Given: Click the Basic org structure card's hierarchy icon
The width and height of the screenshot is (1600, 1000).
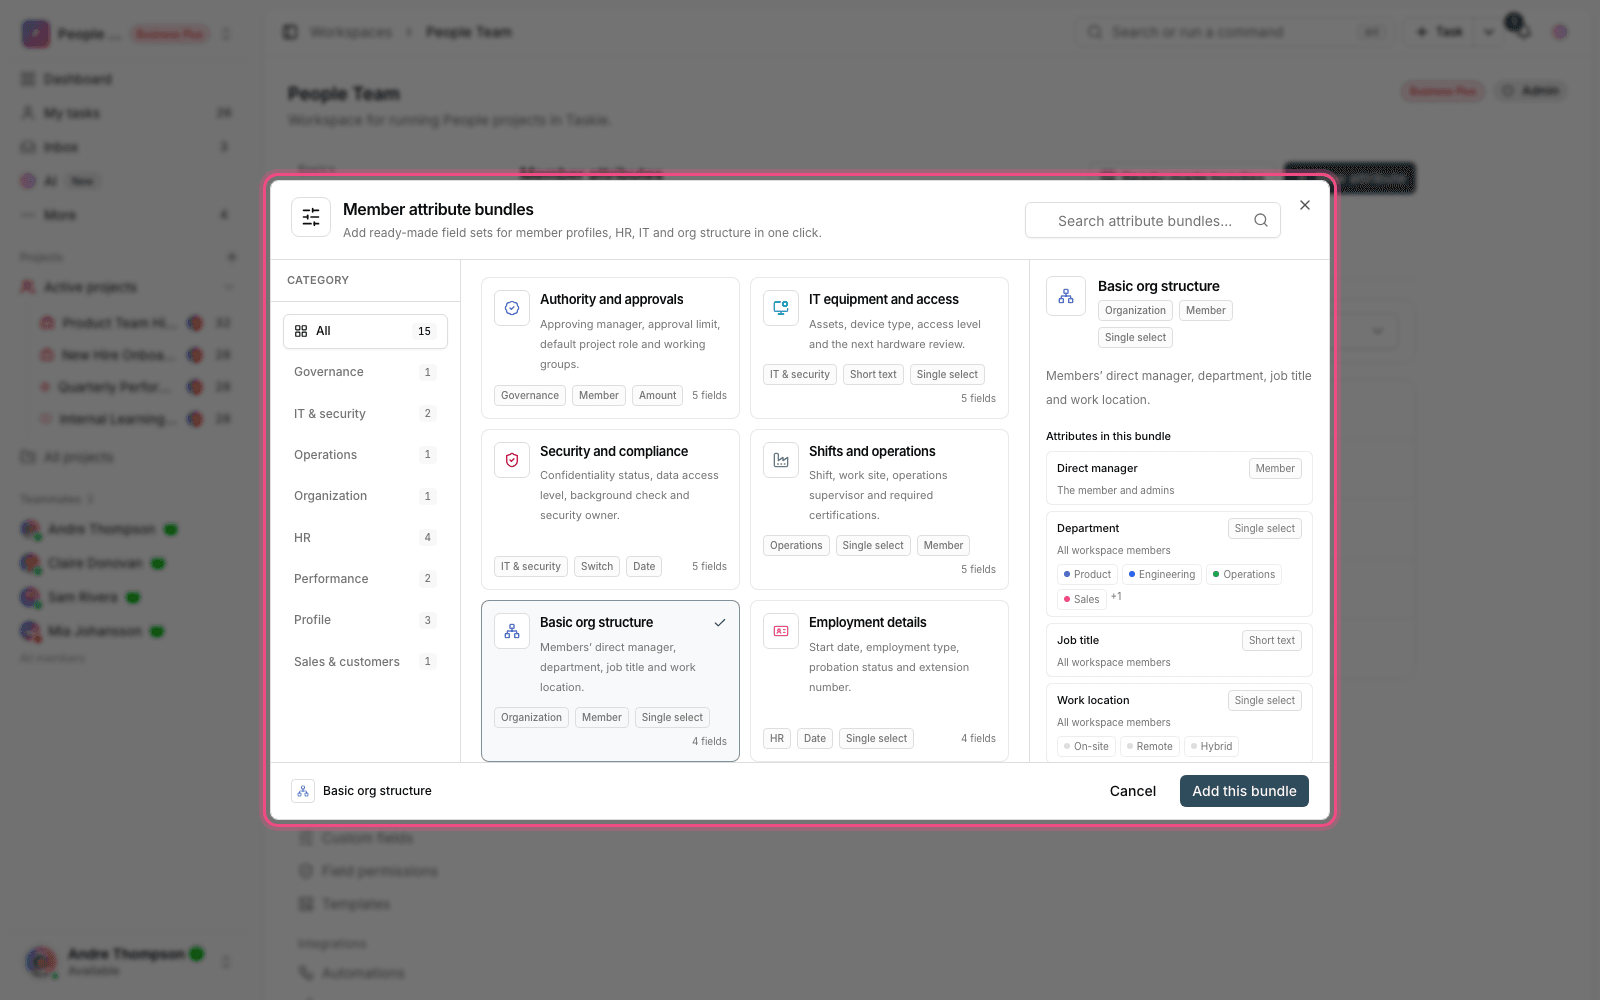Looking at the screenshot, I should pos(512,631).
